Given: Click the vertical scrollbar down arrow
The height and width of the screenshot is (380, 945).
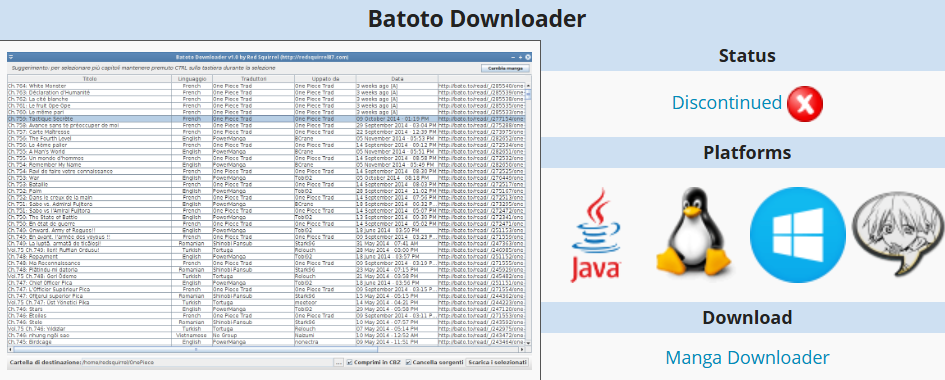Looking at the screenshot, I should pyautogui.click(x=529, y=343).
